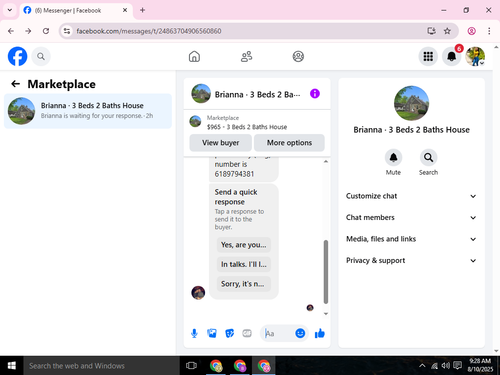Open Facebook search magnifier icon
This screenshot has height=375, width=500.
point(41,56)
